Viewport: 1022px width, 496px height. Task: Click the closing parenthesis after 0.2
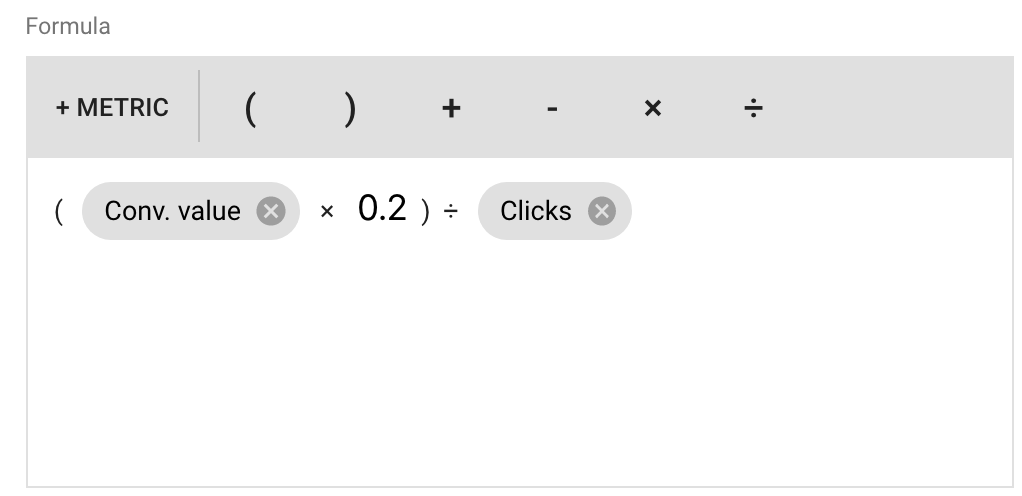click(x=425, y=212)
